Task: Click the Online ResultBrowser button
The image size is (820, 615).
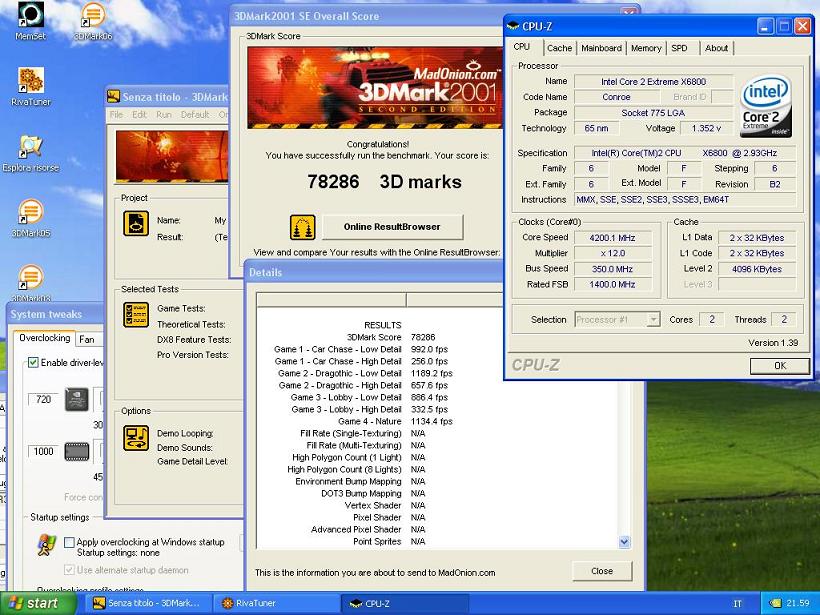Action: coord(392,227)
